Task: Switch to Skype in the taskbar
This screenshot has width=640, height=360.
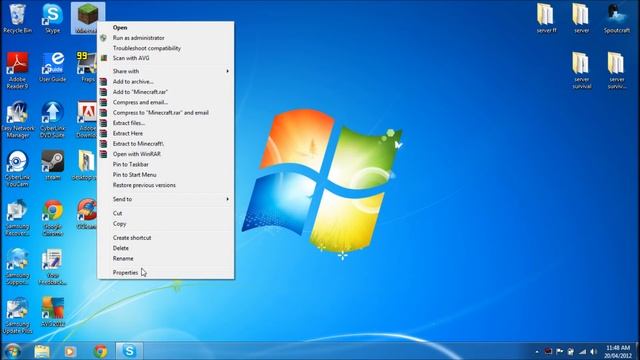Action: (129, 351)
